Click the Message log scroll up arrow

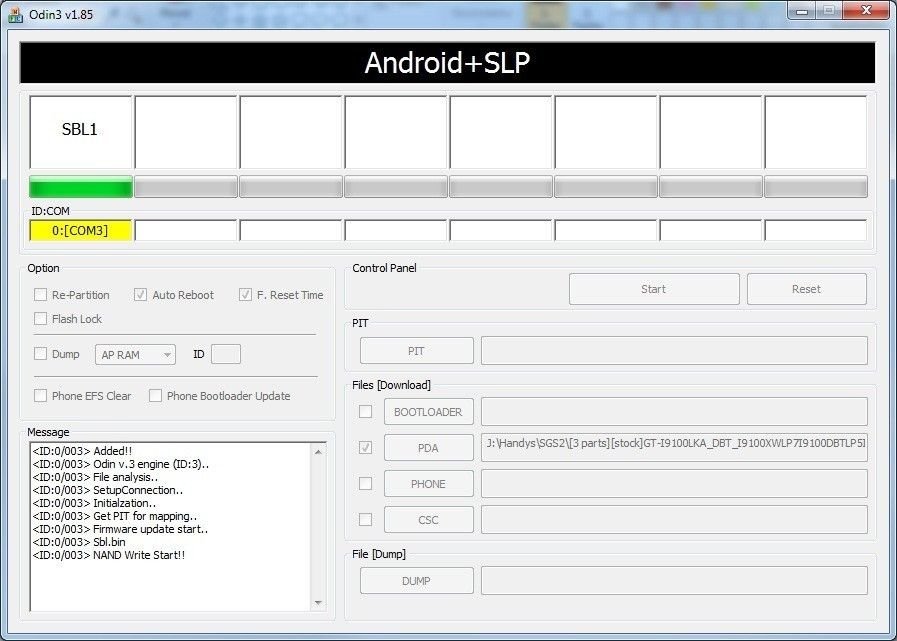pos(319,452)
